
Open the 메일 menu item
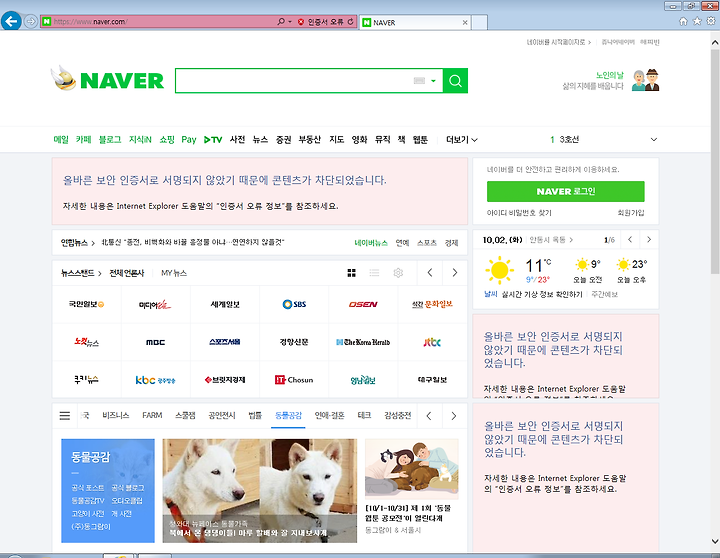click(61, 139)
